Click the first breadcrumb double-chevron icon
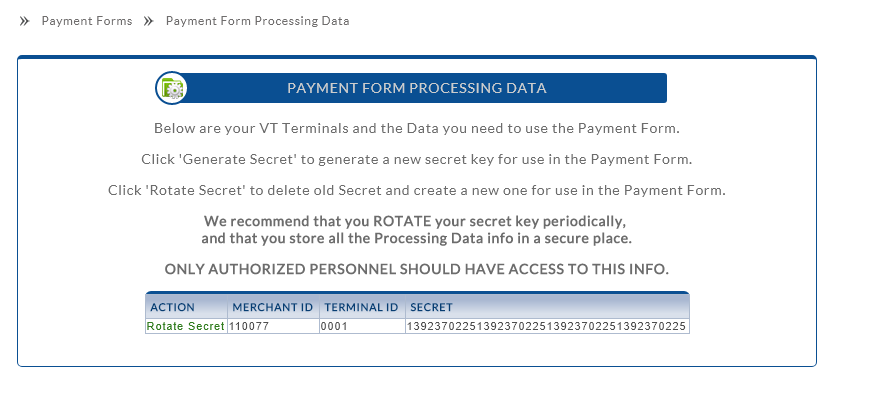 pos(25,21)
